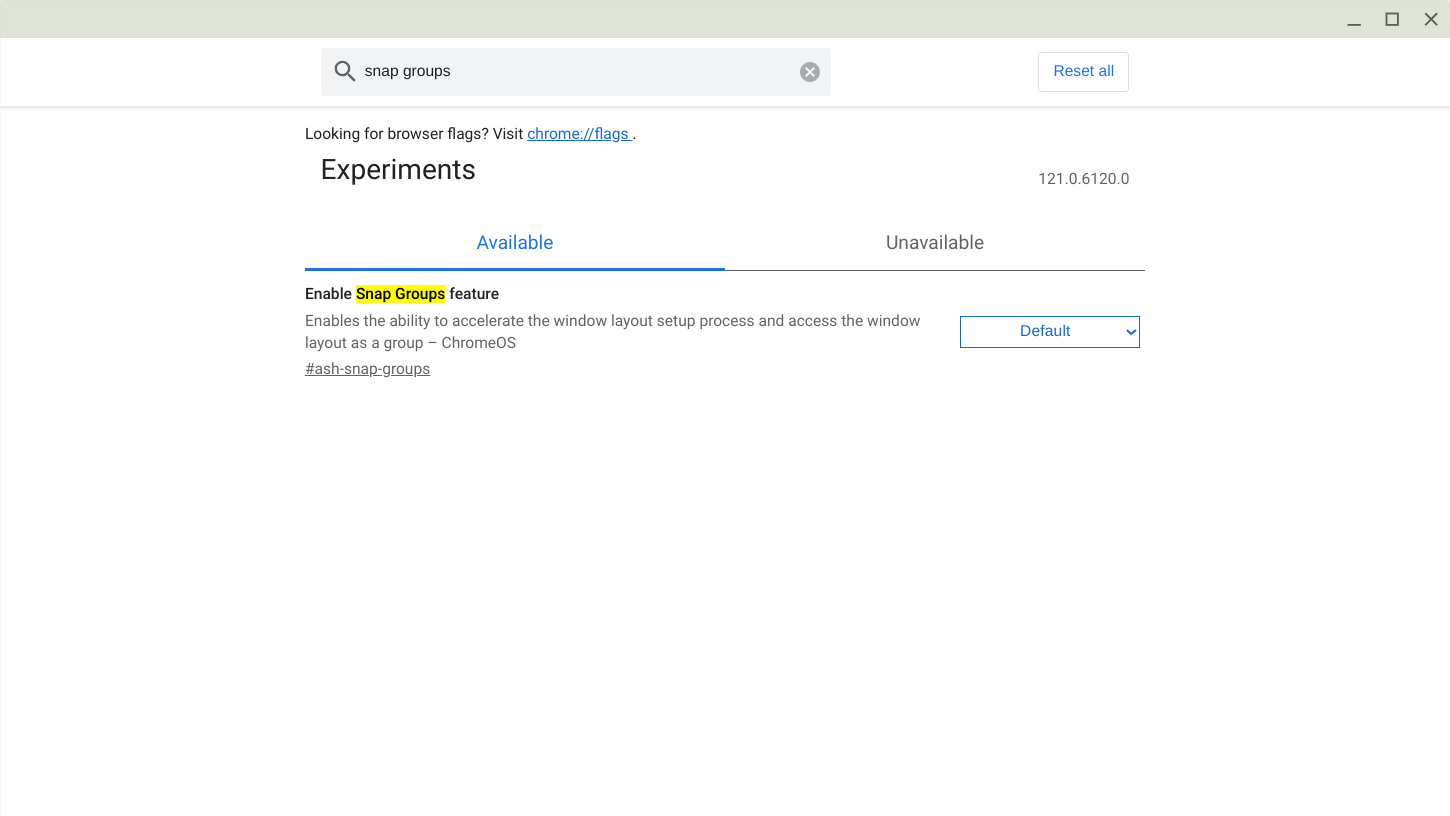Select the Available experiments tab

pos(514,242)
